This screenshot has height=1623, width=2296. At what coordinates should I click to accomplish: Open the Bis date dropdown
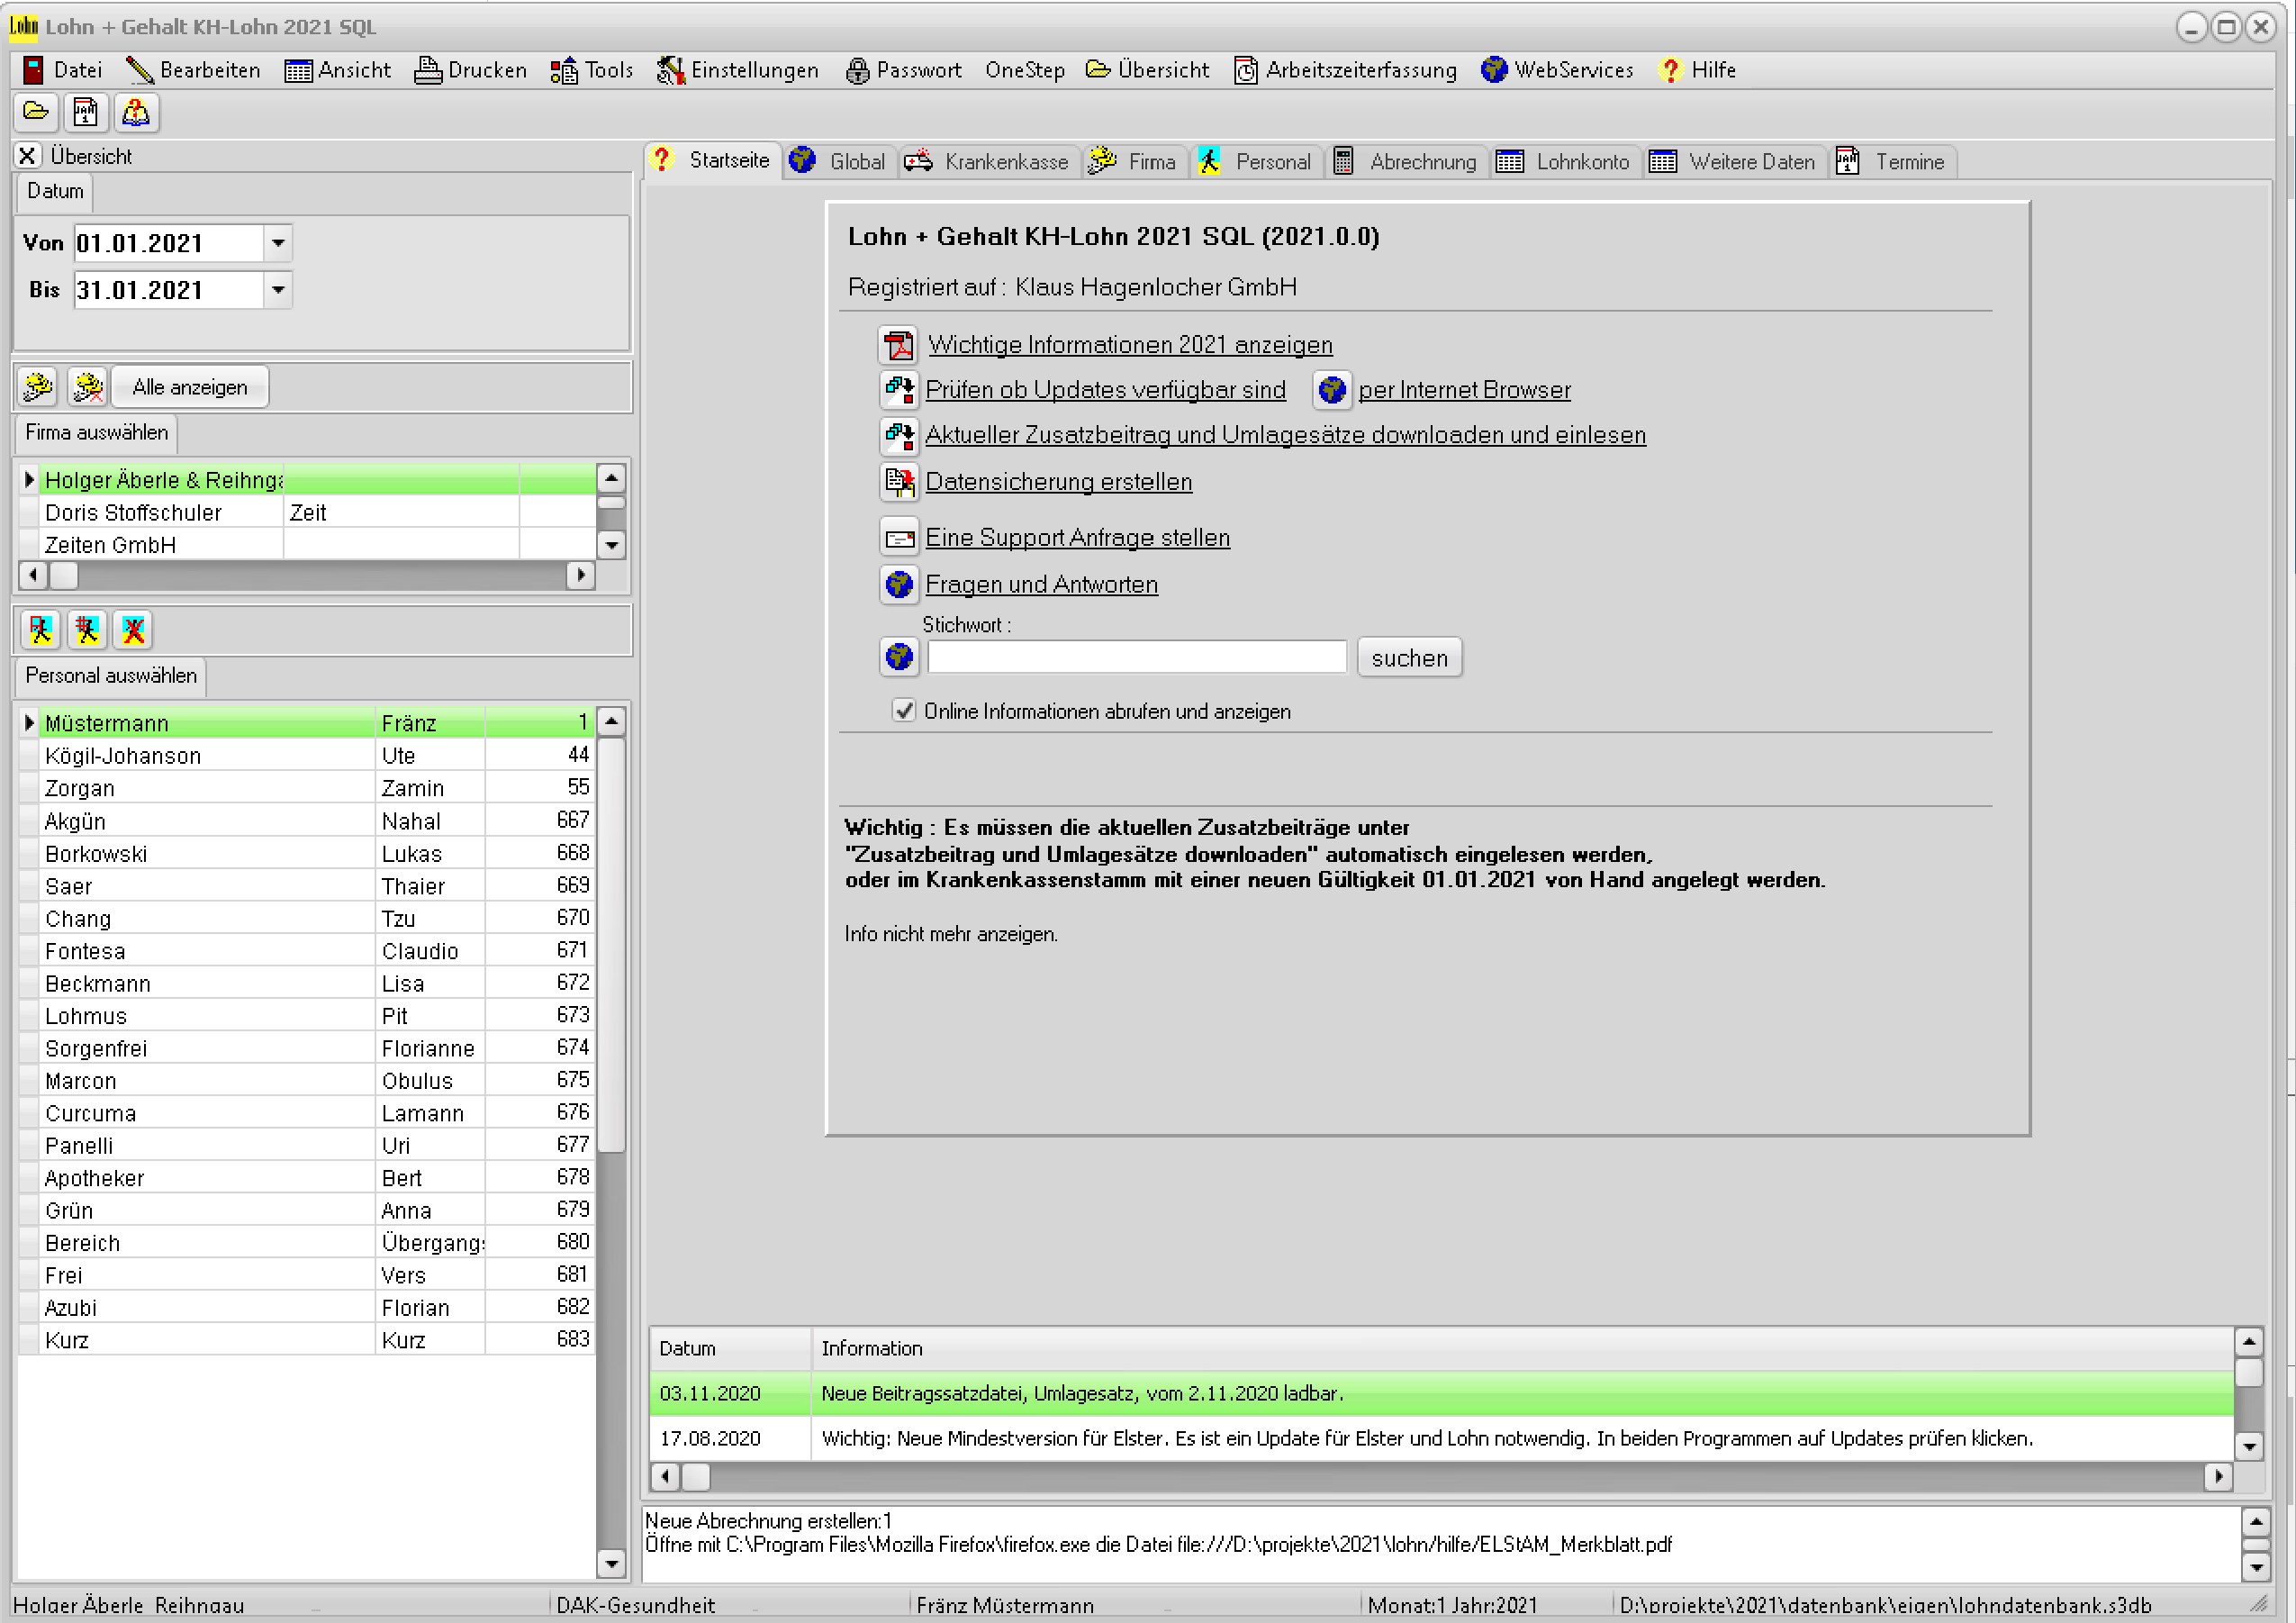pos(278,290)
